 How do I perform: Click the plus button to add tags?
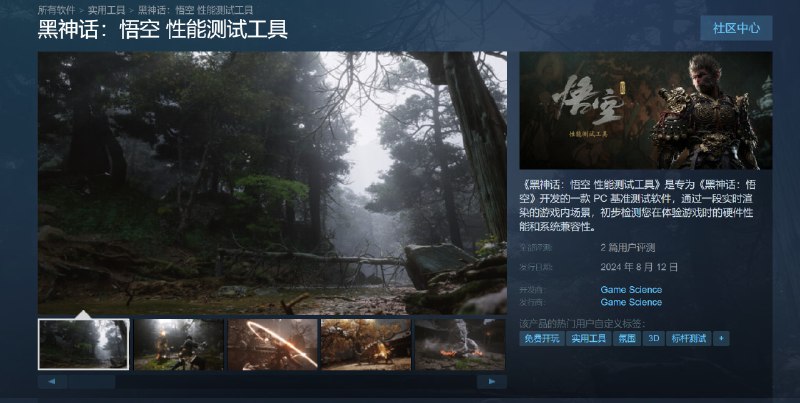(x=721, y=338)
